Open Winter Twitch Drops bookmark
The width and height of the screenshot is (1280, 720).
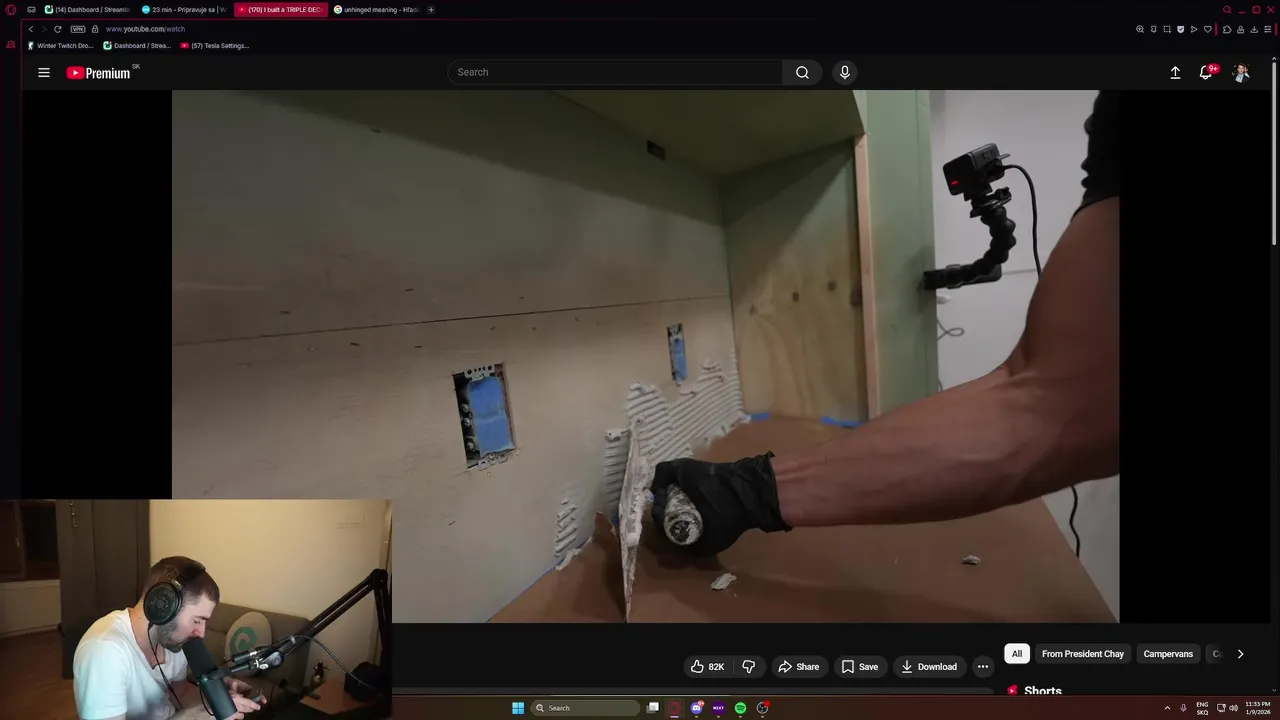coord(61,45)
